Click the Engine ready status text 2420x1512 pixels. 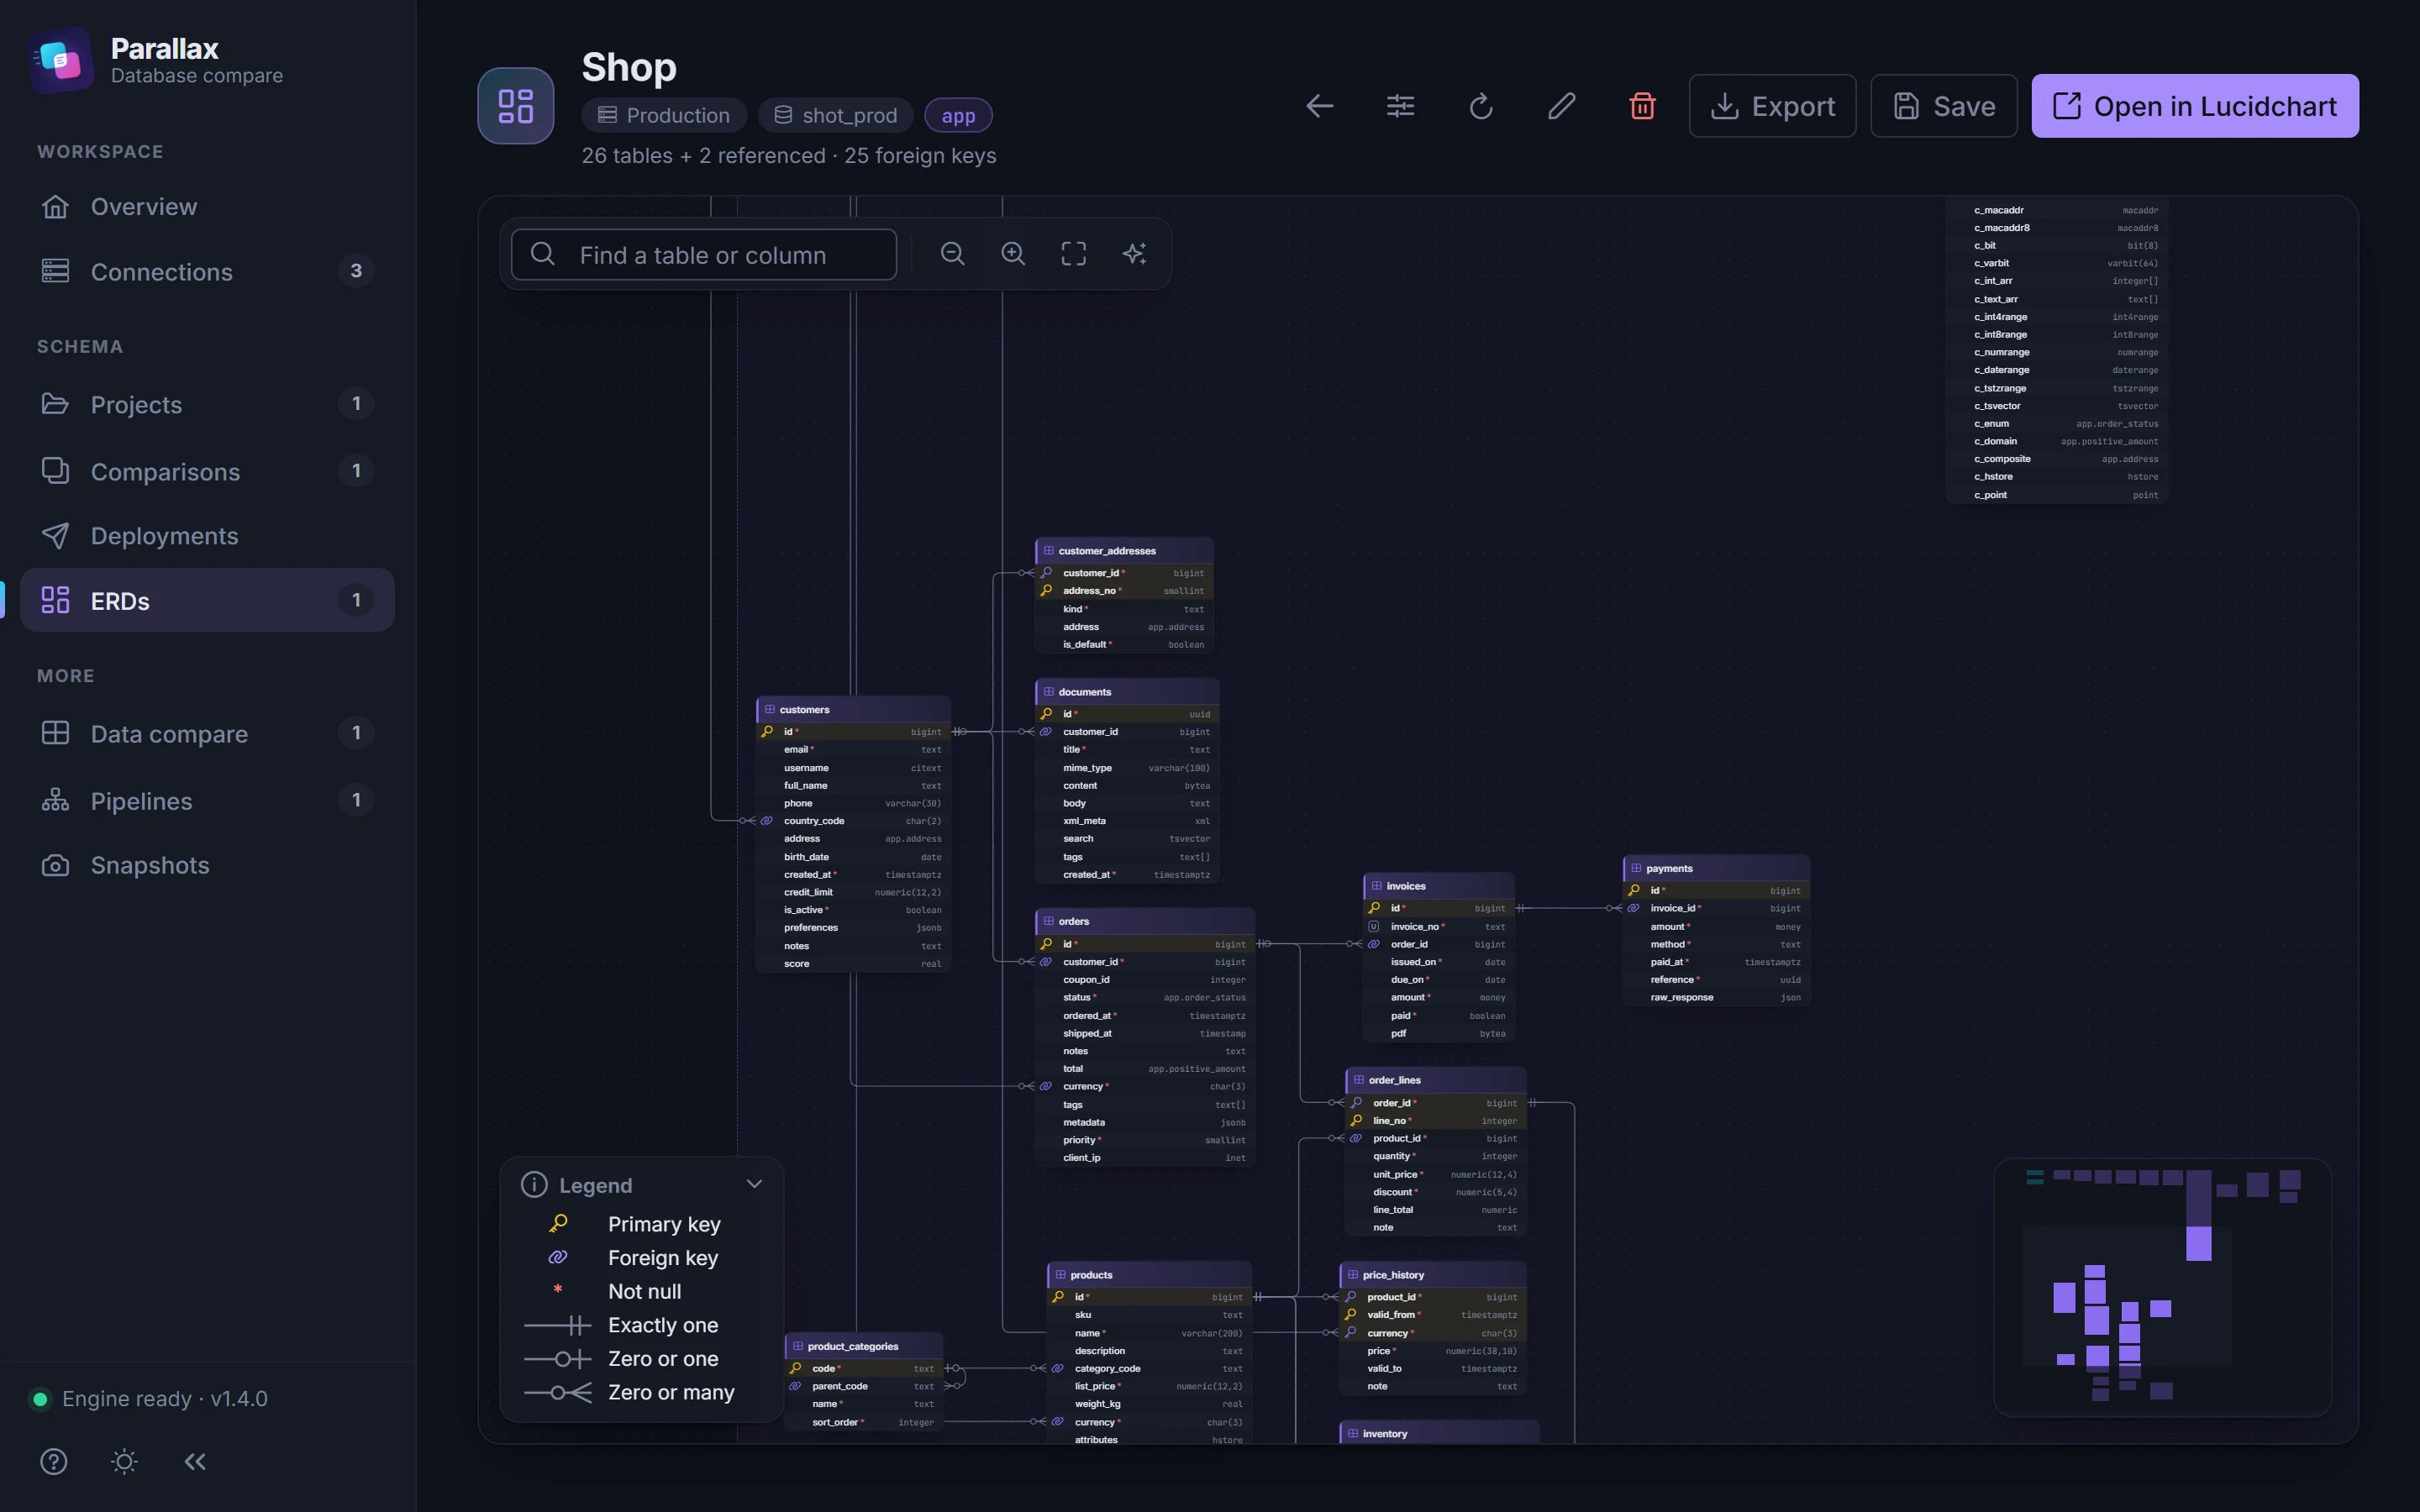point(165,1399)
